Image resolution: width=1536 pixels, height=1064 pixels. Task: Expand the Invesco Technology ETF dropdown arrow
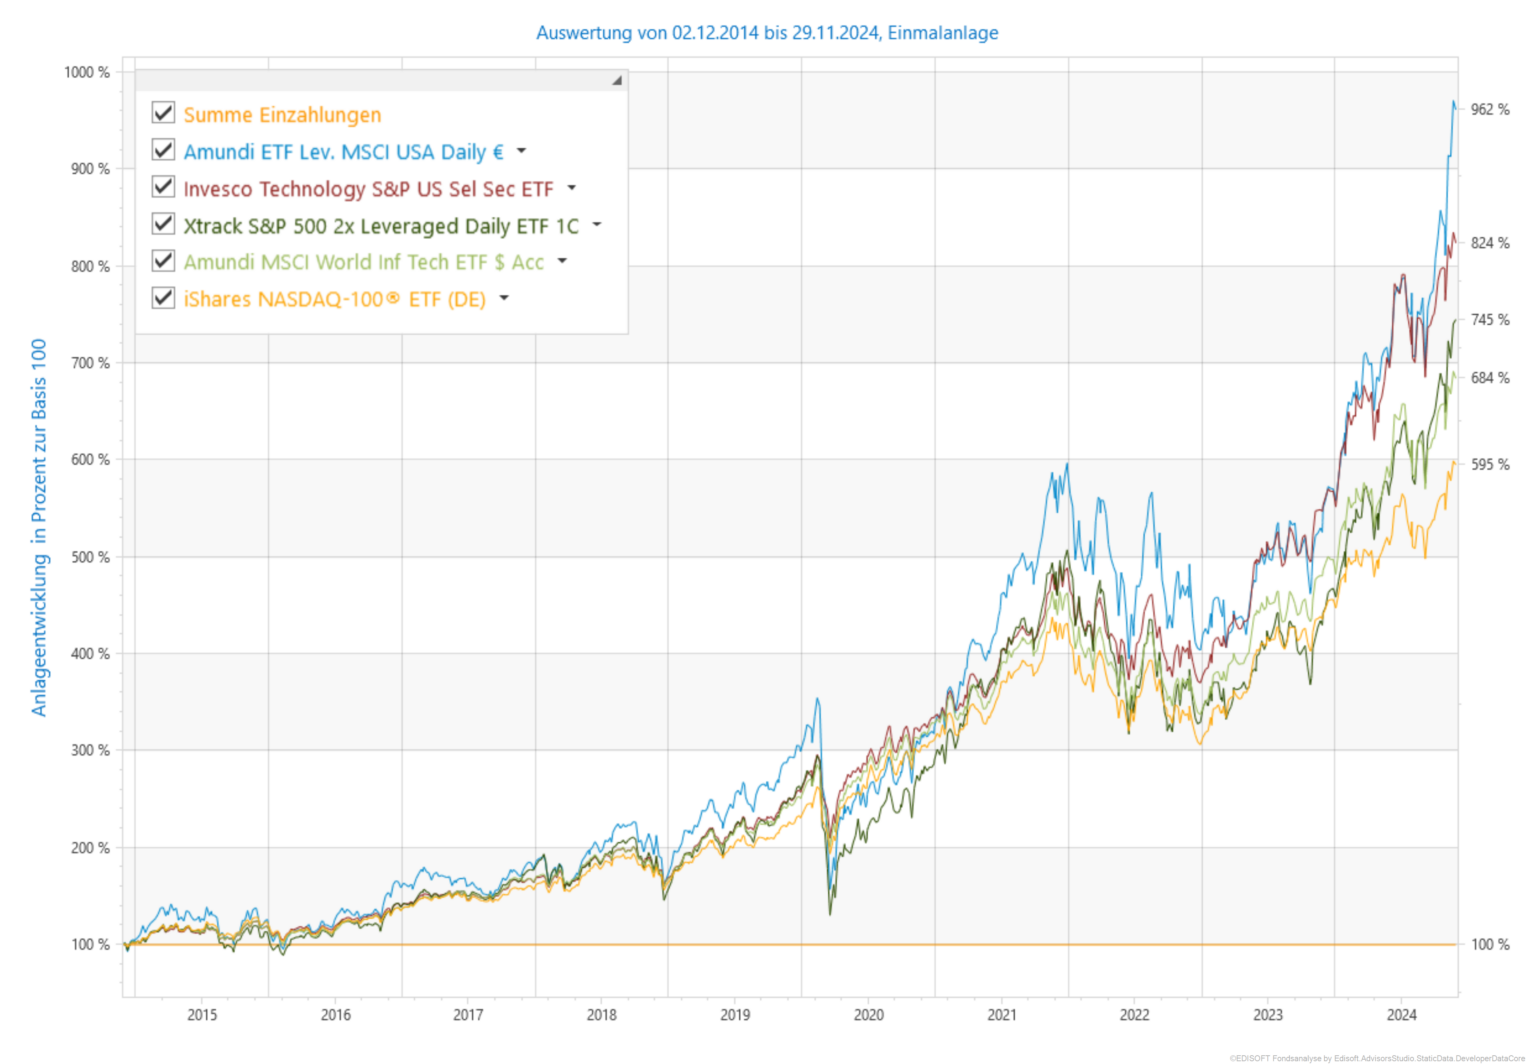572,188
